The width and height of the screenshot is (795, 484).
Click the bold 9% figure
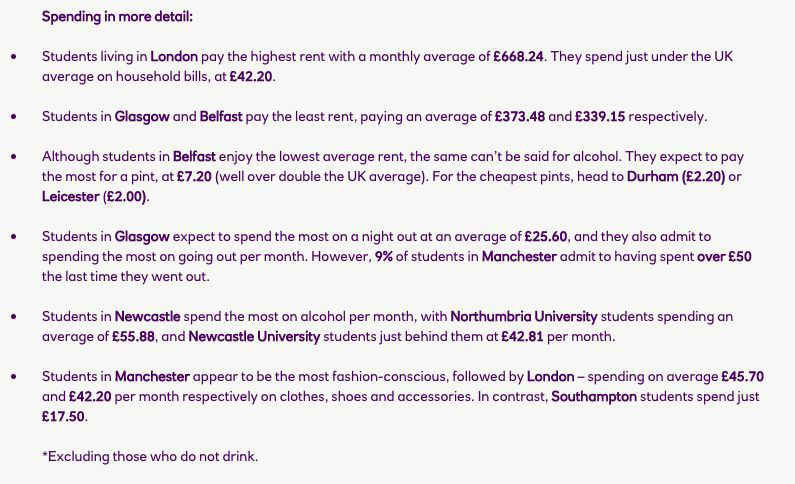pos(384,256)
